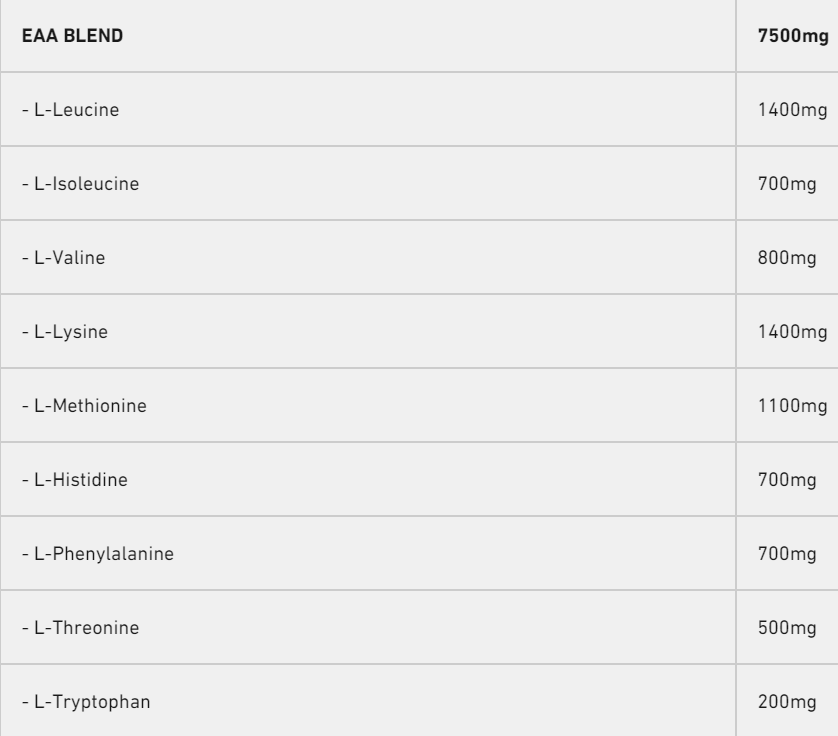
Task: Click the 700mg amount beside L-Histidine
Action: pyautogui.click(x=789, y=480)
